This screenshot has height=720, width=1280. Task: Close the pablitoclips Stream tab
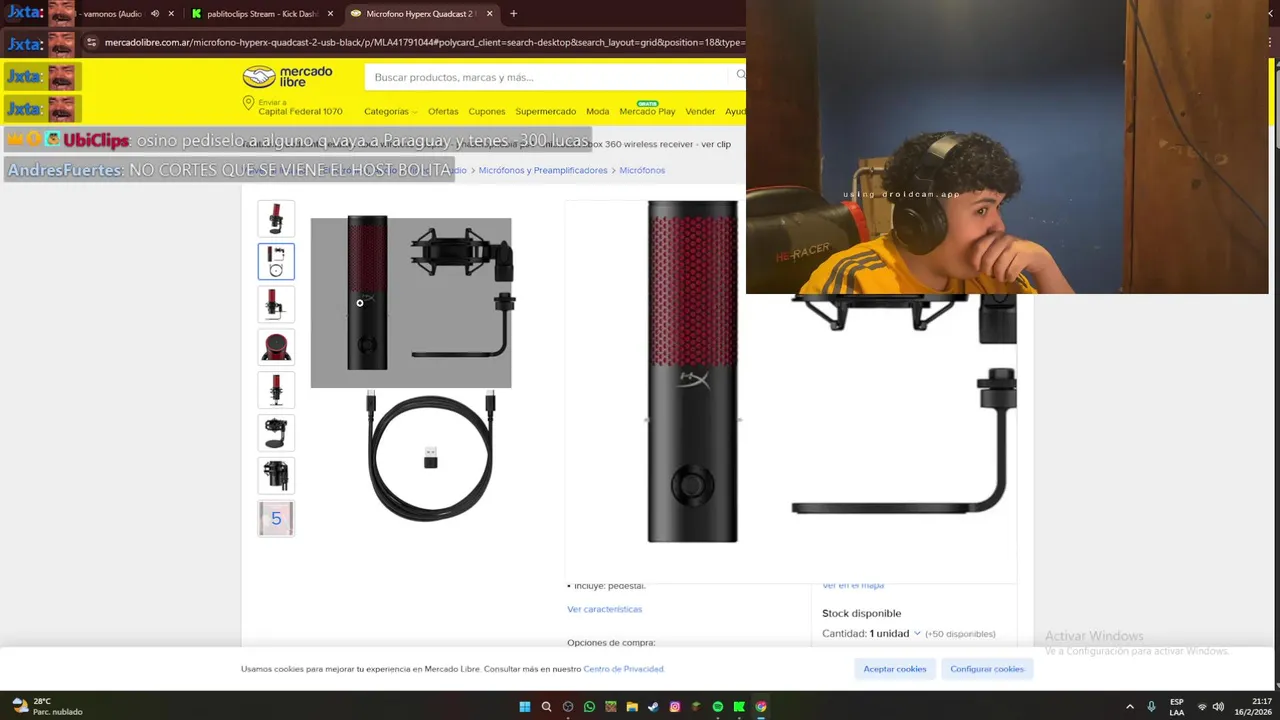330,14
